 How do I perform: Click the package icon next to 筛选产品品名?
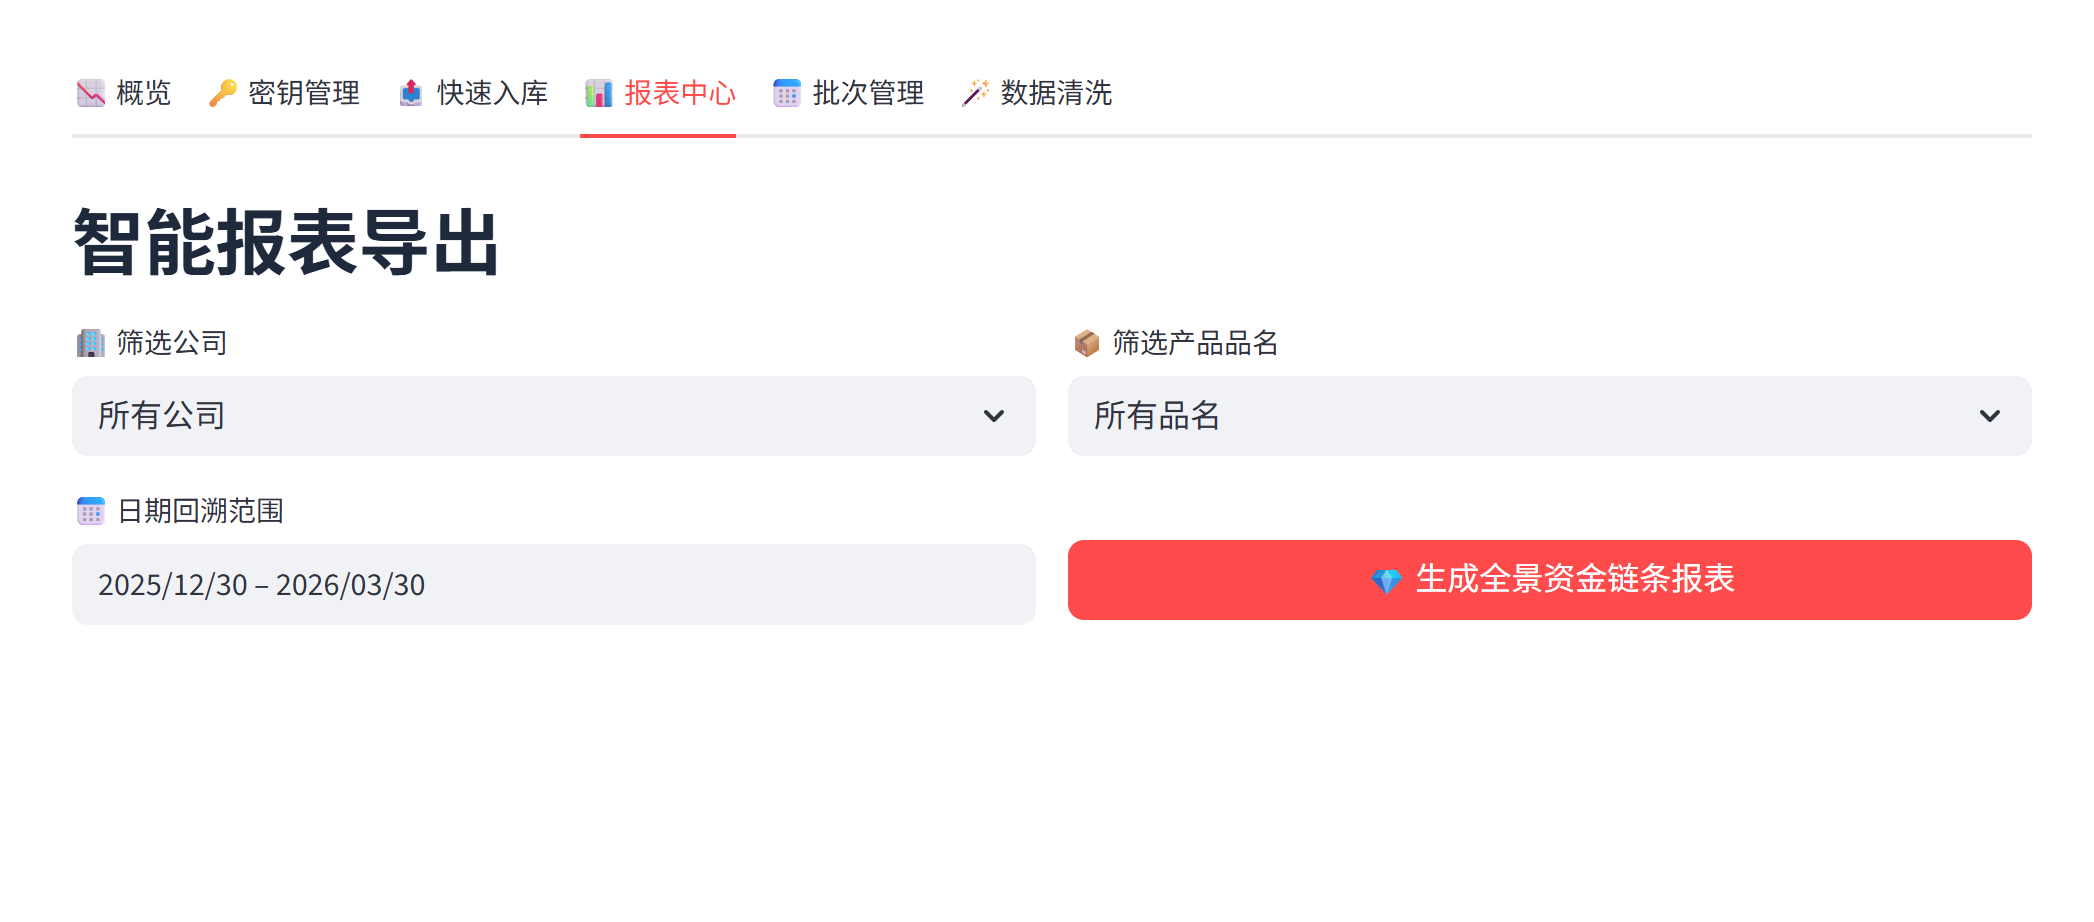coord(1086,343)
